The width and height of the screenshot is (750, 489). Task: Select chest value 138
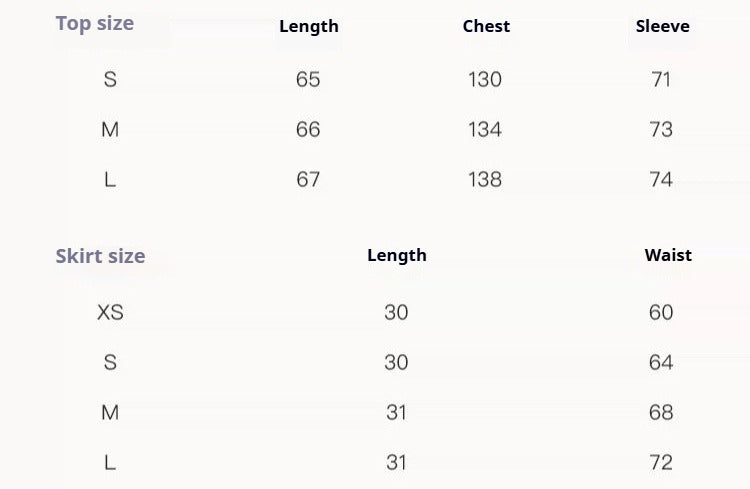tap(485, 180)
